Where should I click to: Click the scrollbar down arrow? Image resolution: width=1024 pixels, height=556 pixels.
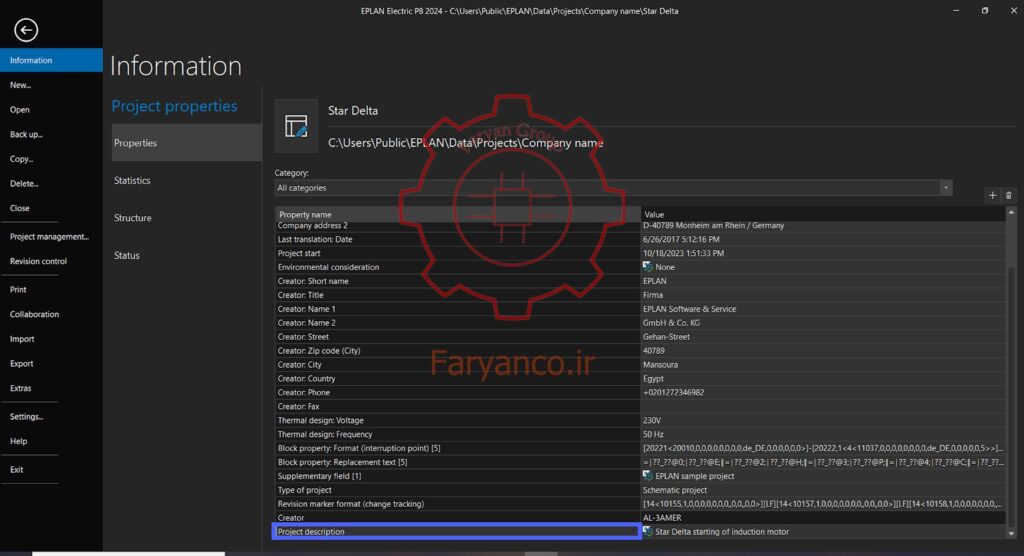click(1011, 534)
